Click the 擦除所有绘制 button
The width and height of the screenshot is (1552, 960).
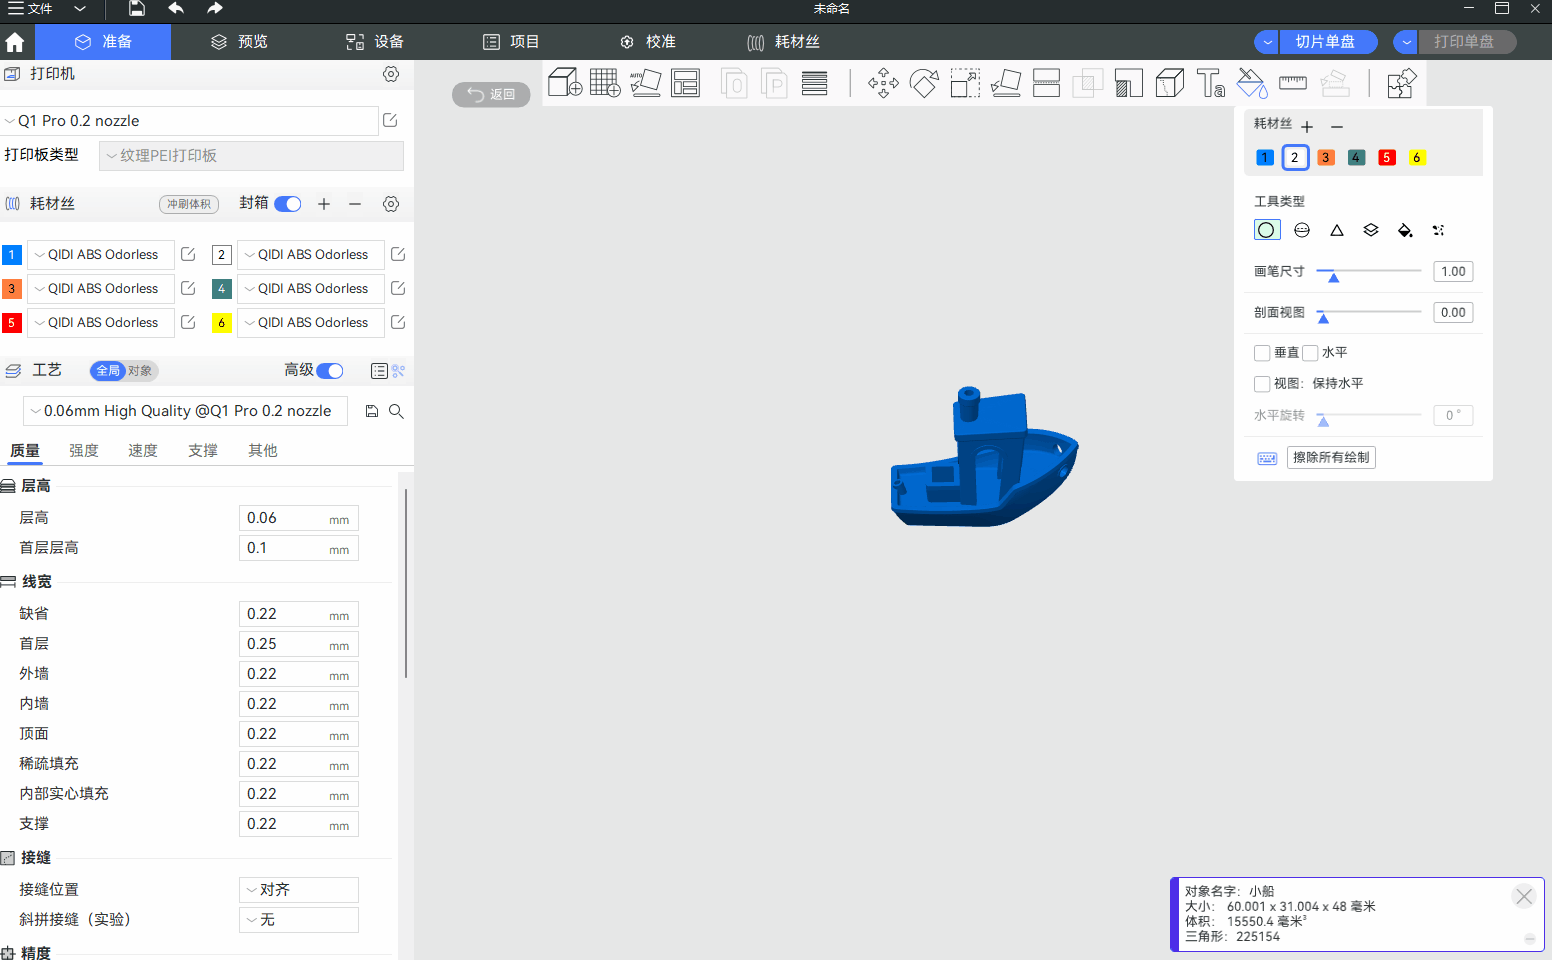point(1330,458)
